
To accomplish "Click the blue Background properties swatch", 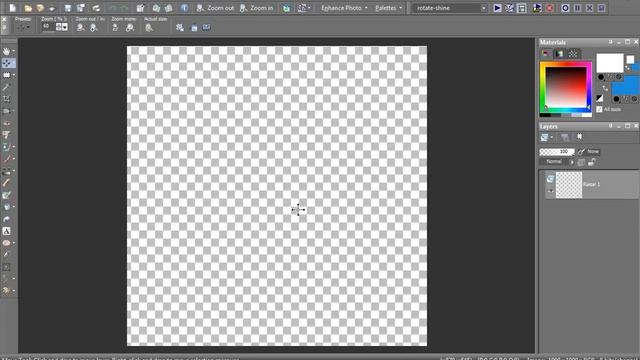I will coord(625,85).
